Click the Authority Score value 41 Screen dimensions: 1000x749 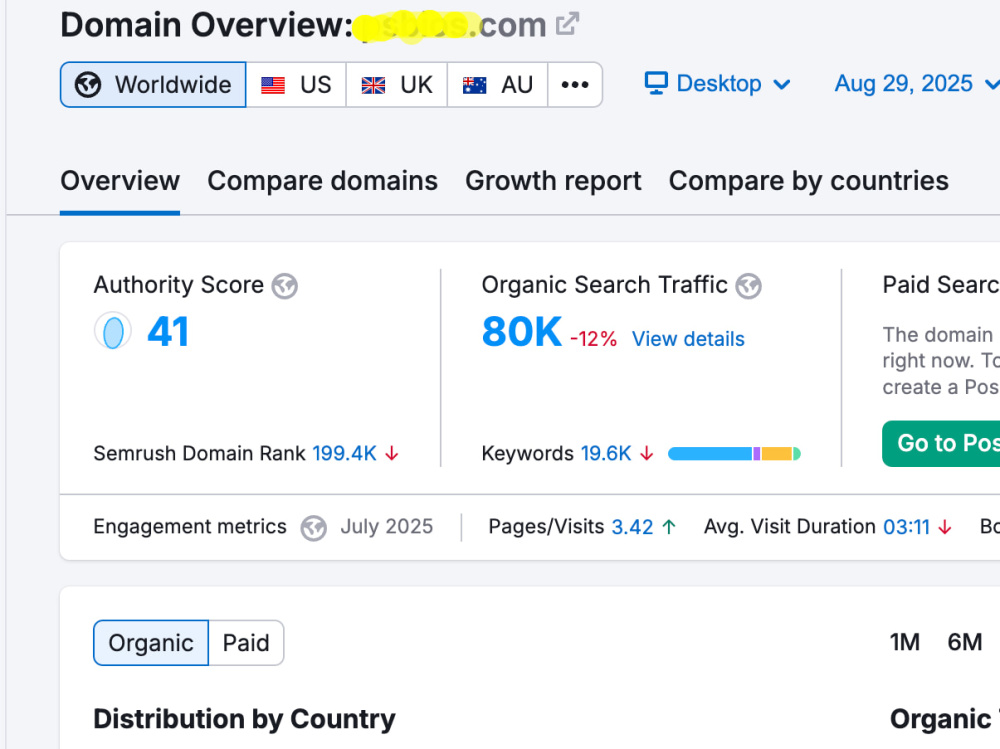168,332
